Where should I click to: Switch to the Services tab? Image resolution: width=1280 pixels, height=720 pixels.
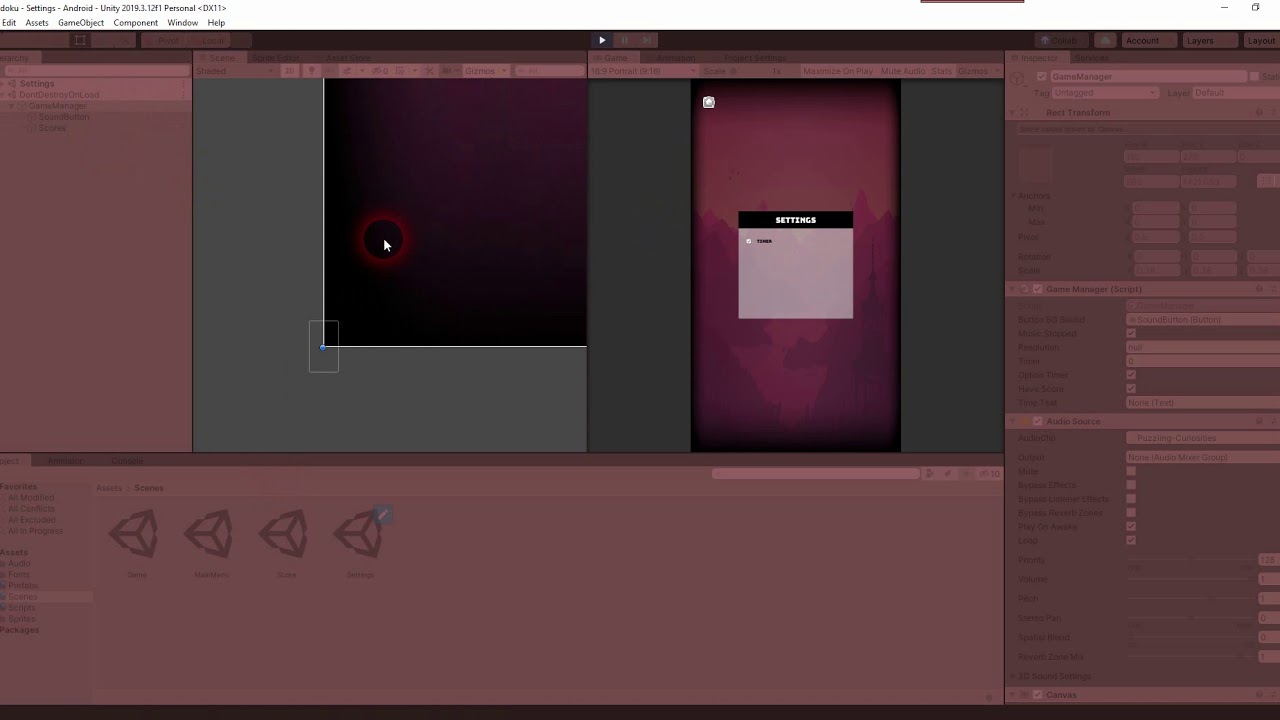point(1090,58)
